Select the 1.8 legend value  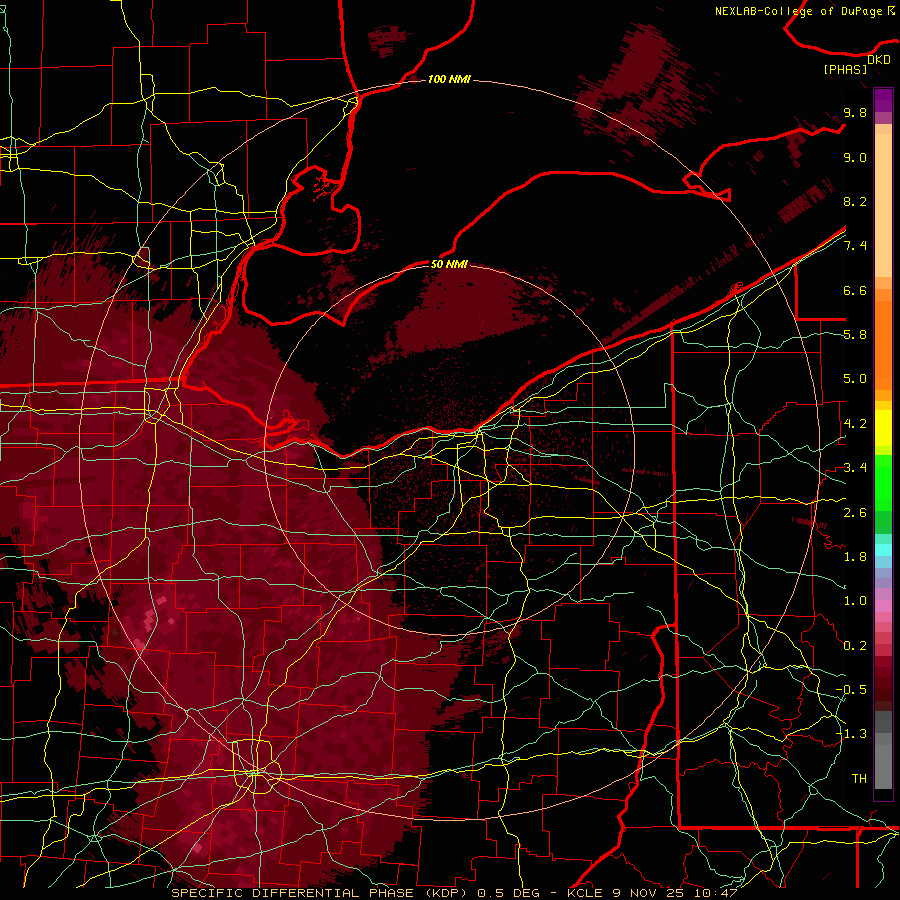point(855,557)
